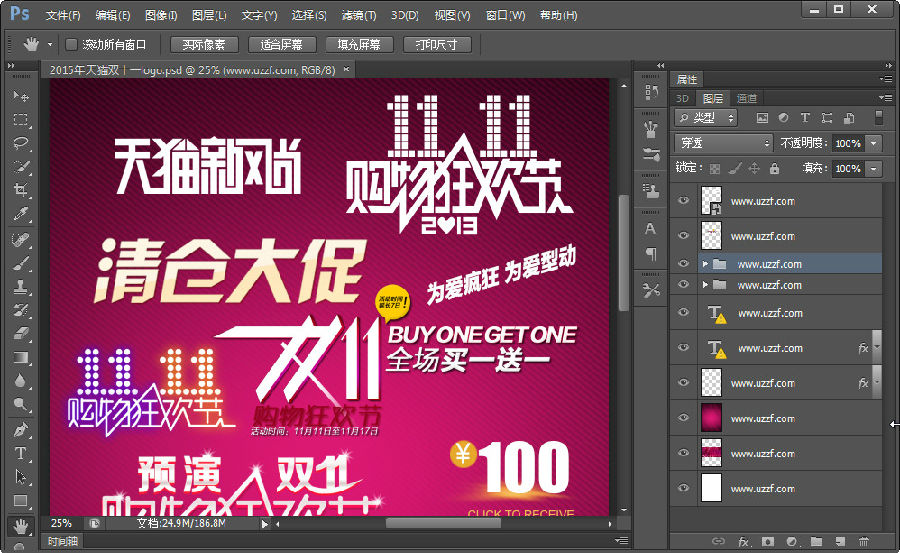Filter layers by pixel layers icon
The width and height of the screenshot is (900, 553).
click(x=762, y=118)
